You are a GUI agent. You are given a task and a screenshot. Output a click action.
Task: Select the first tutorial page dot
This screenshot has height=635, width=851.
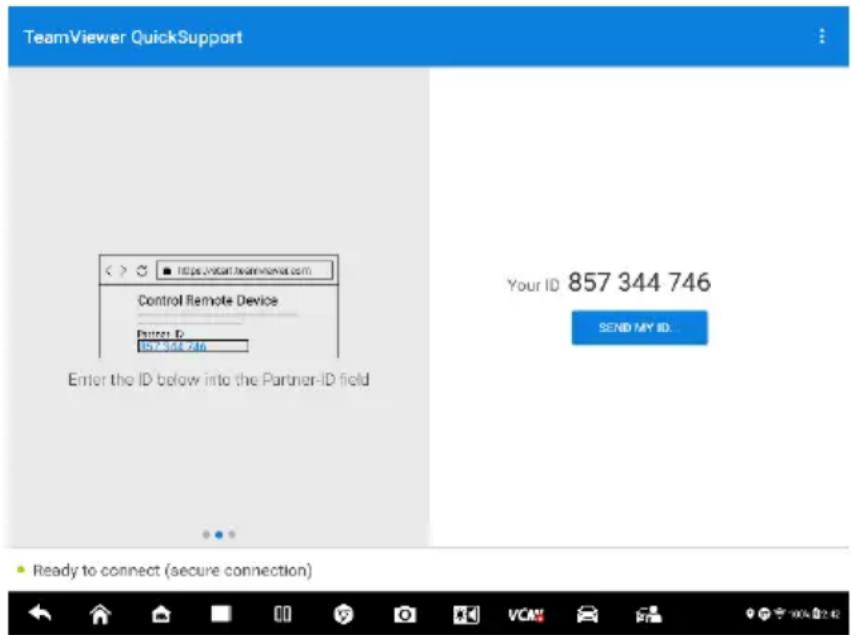tap(206, 535)
